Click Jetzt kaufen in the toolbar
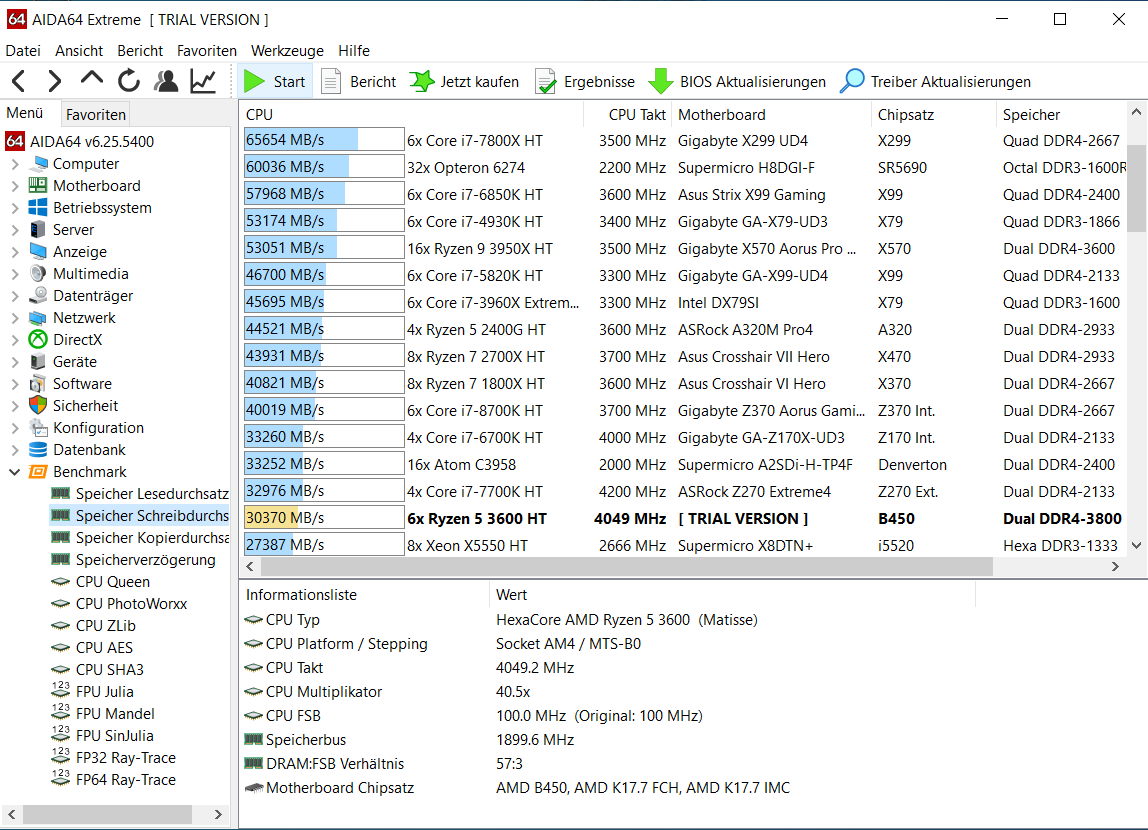Viewport: 1148px width, 830px height. click(x=464, y=81)
